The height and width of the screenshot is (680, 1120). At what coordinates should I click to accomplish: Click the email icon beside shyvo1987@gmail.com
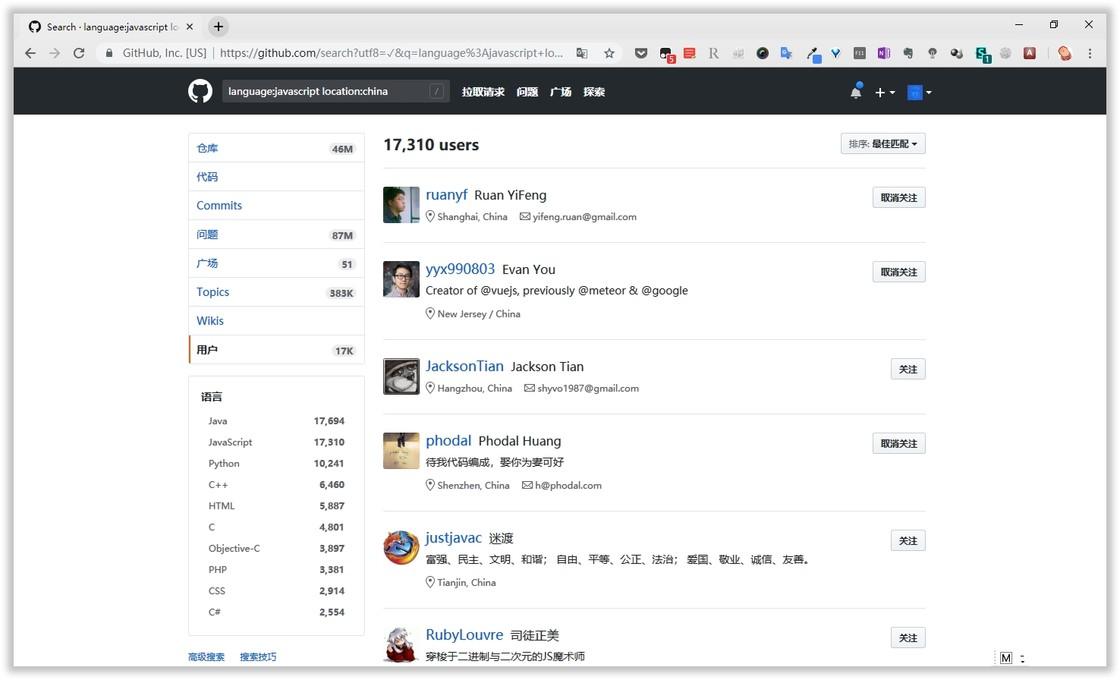(x=528, y=388)
